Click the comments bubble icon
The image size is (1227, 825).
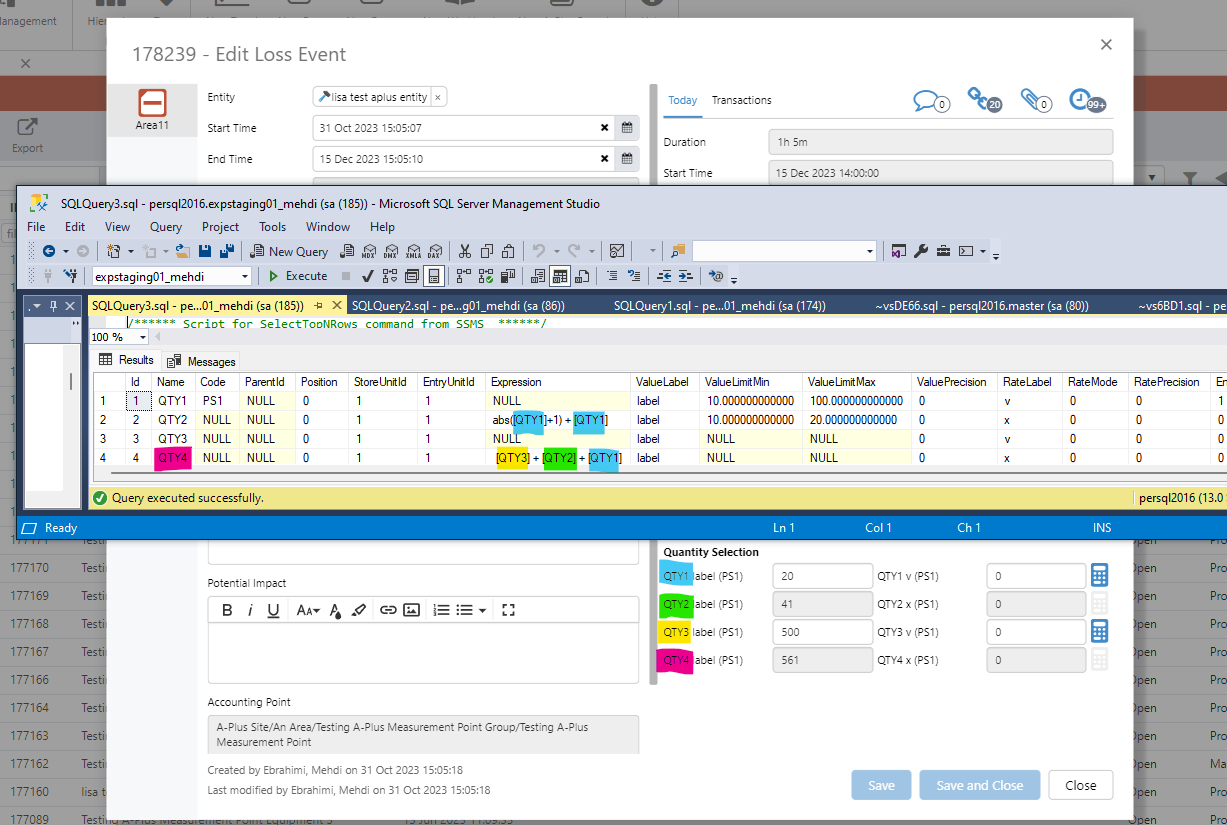pos(930,100)
